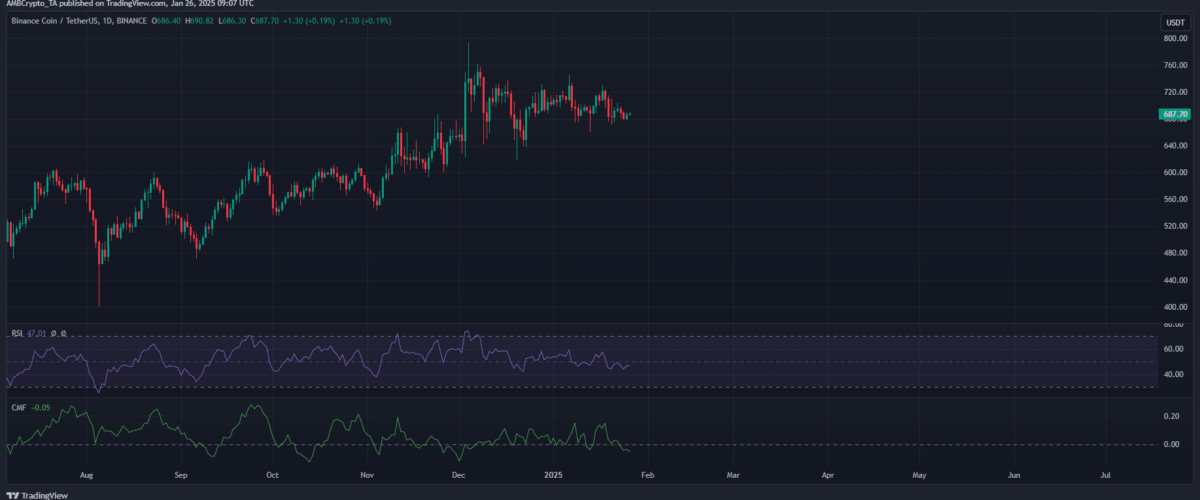Click the 687.70 current price label
Screen dimensions: 1200x500
(x=1173, y=115)
